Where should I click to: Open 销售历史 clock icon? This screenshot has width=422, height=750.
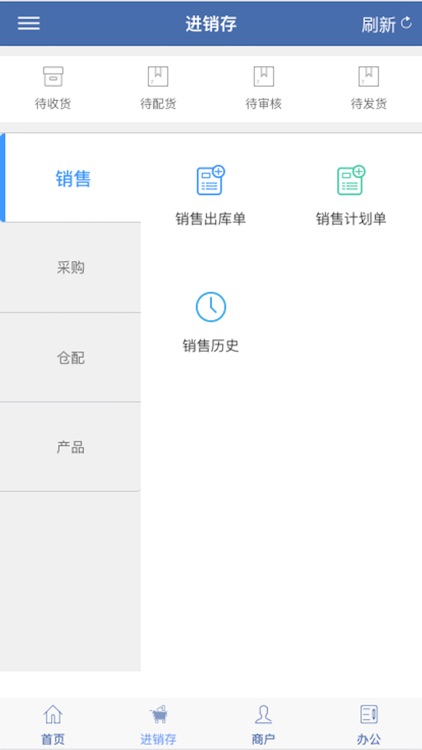pyautogui.click(x=211, y=307)
